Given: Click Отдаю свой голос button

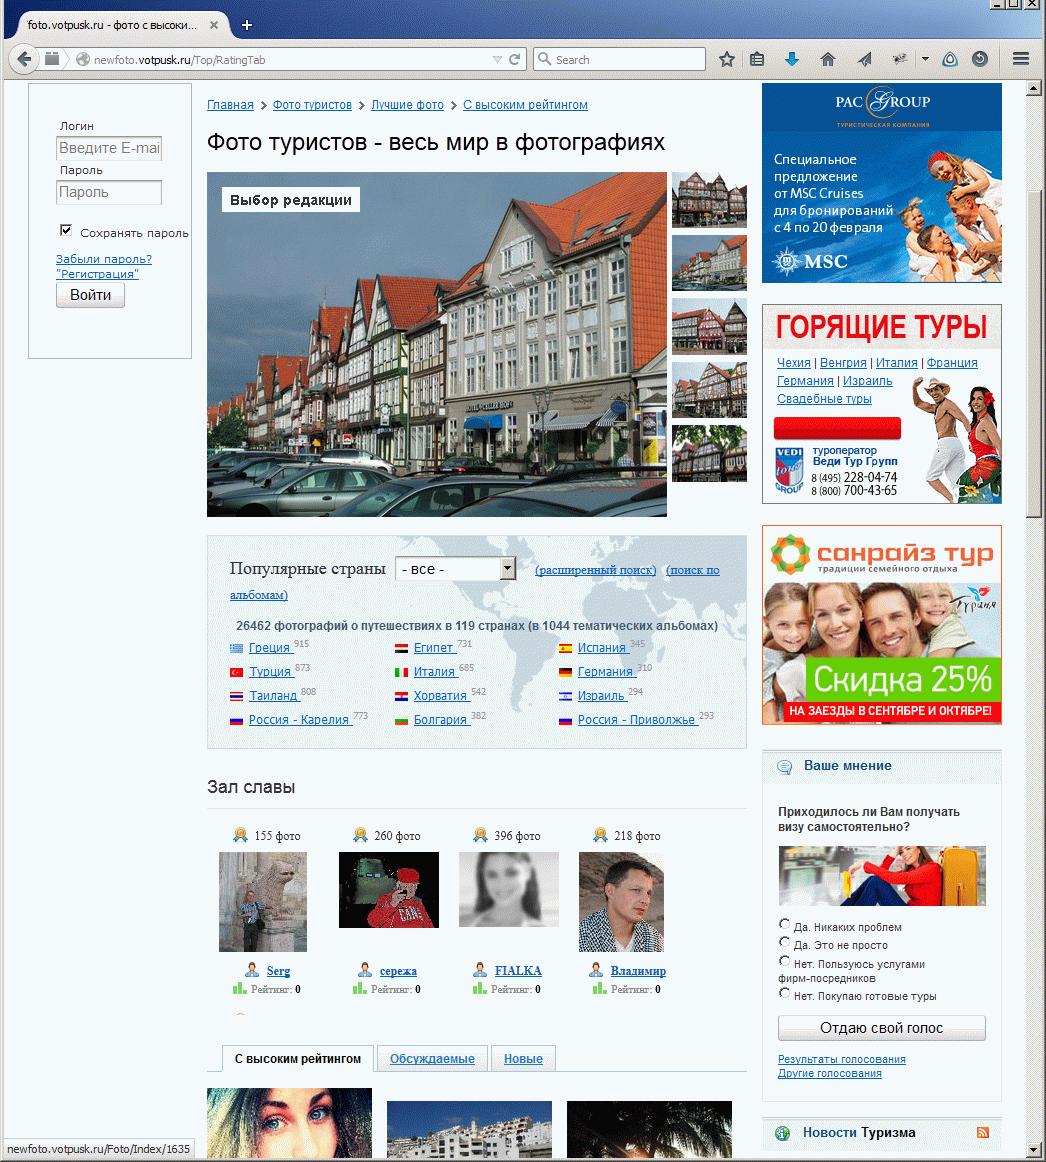Looking at the screenshot, I should pos(881,1028).
